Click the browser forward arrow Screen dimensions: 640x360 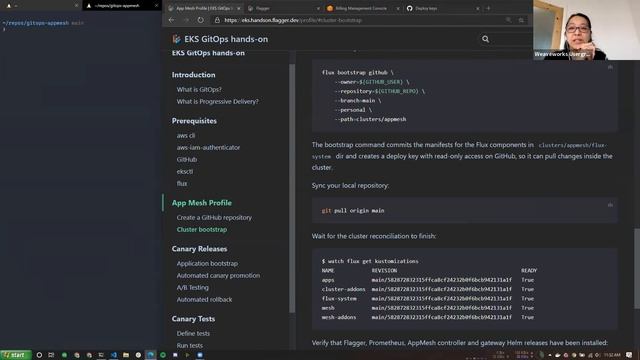tap(186, 20)
